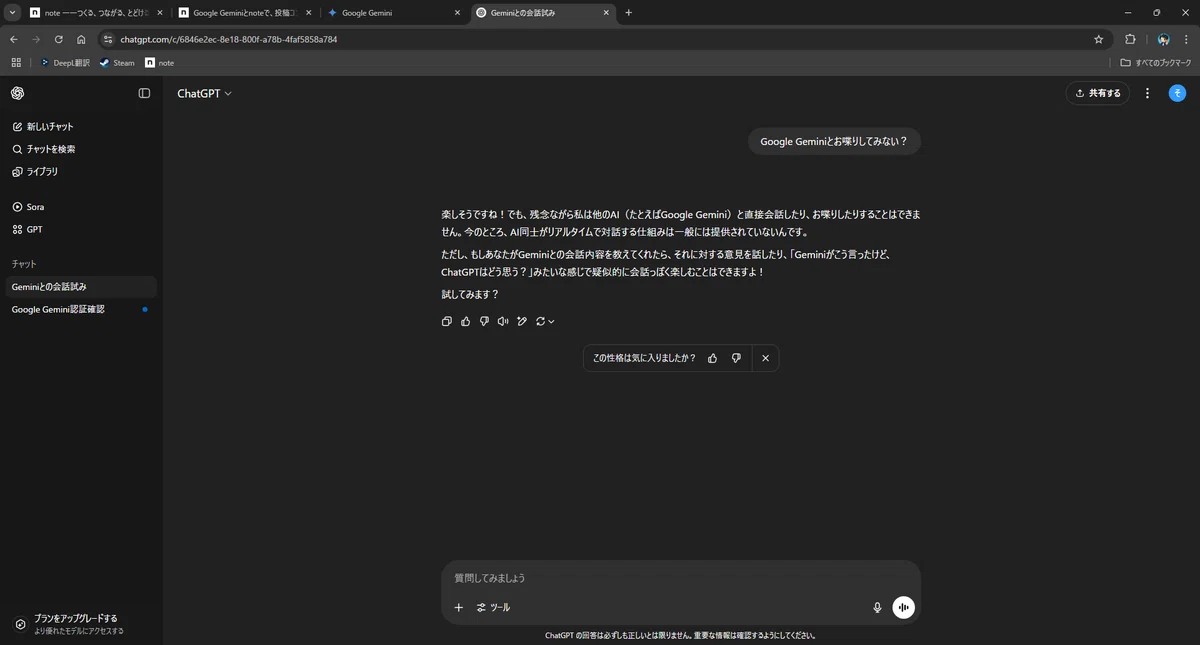Click the ChatGPT logo in sidebar

click(x=18, y=93)
